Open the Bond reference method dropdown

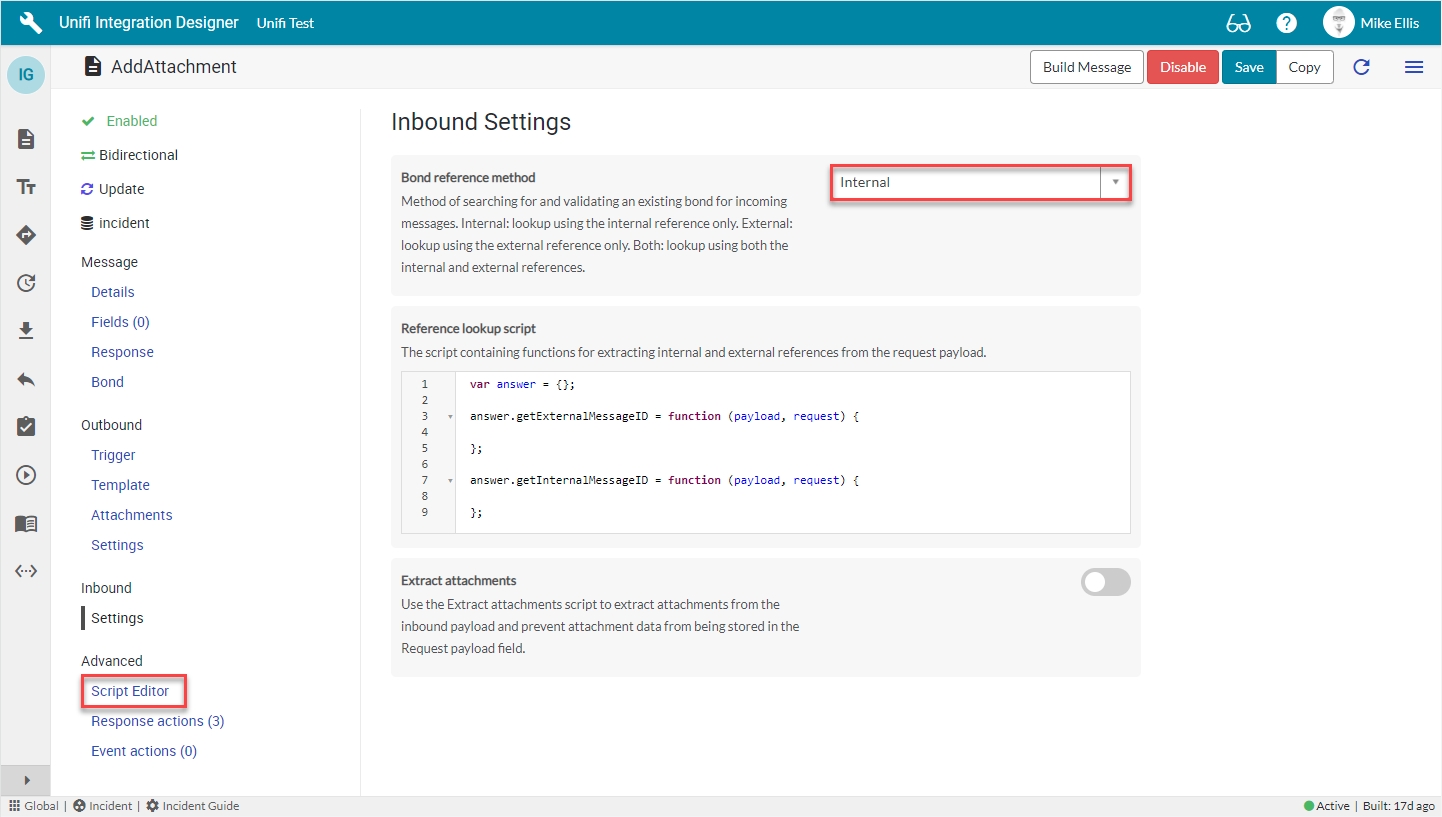980,183
